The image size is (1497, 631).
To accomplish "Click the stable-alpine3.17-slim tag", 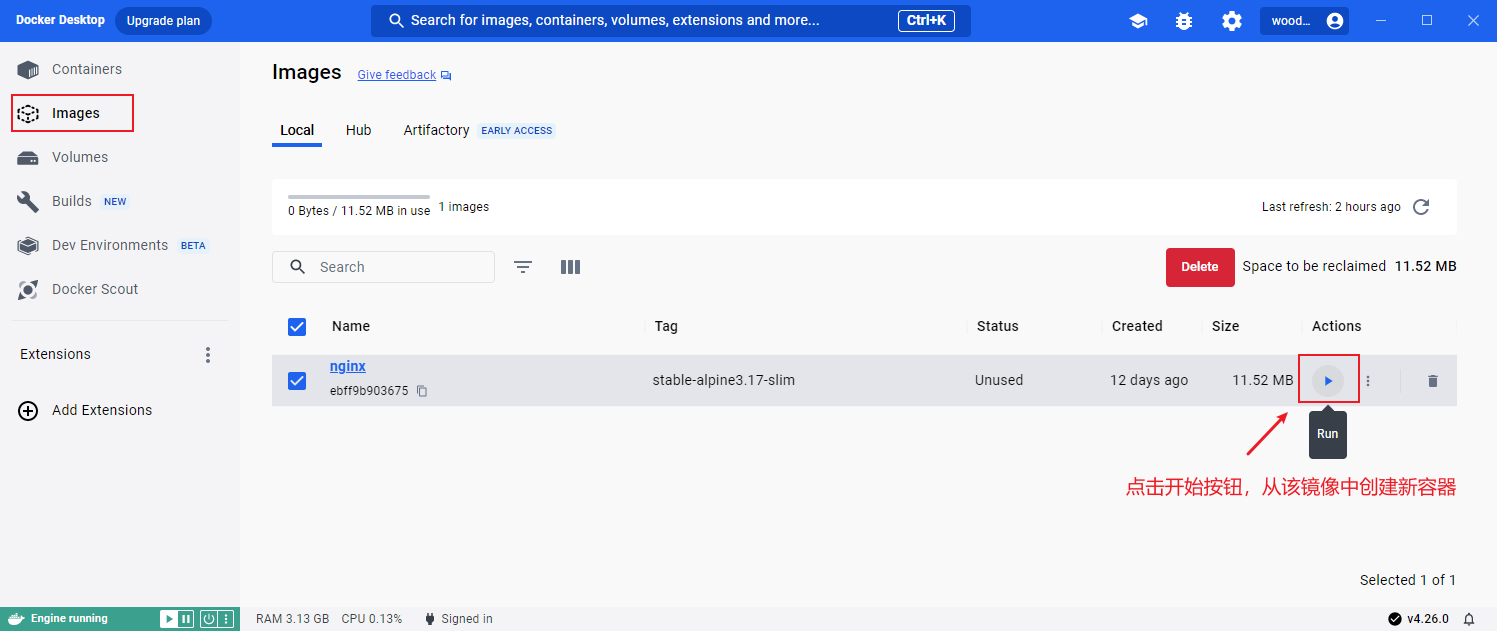I will tap(723, 380).
